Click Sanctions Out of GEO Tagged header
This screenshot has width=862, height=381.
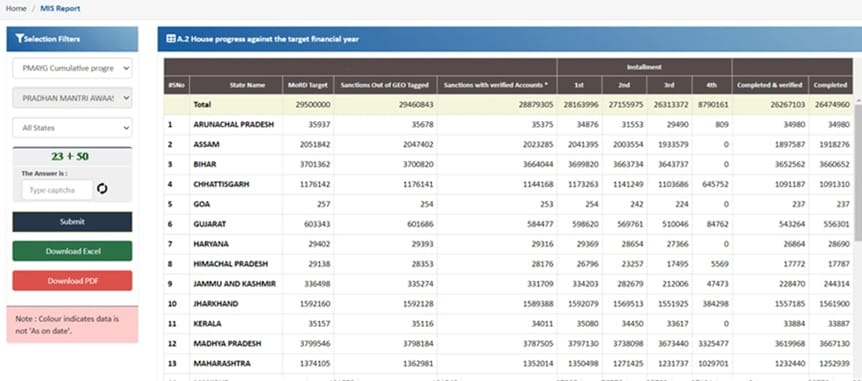point(385,85)
